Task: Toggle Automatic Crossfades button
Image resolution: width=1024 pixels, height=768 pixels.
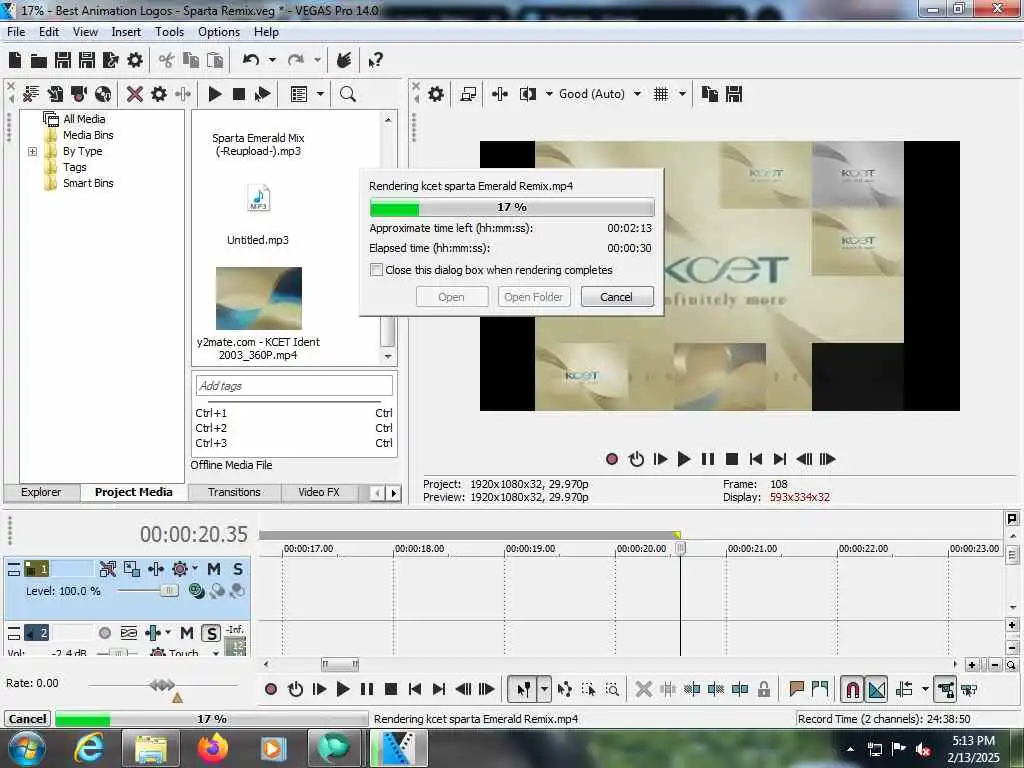Action: pos(876,689)
